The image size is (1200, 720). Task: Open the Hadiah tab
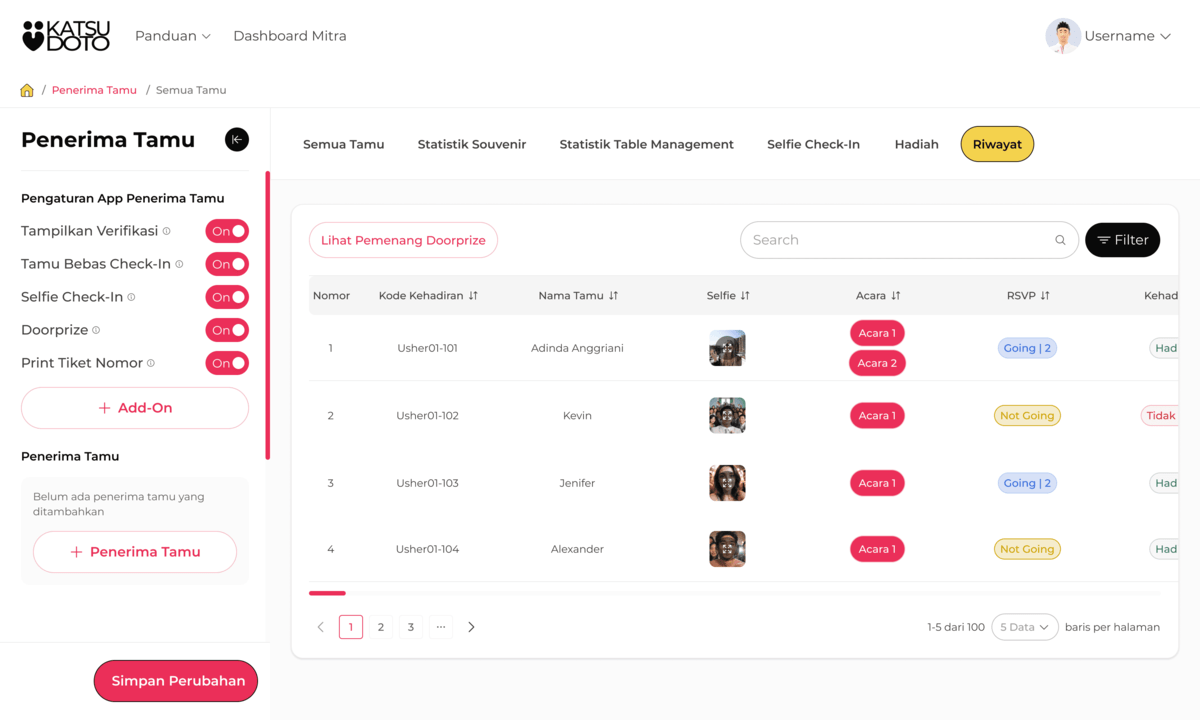pos(916,144)
